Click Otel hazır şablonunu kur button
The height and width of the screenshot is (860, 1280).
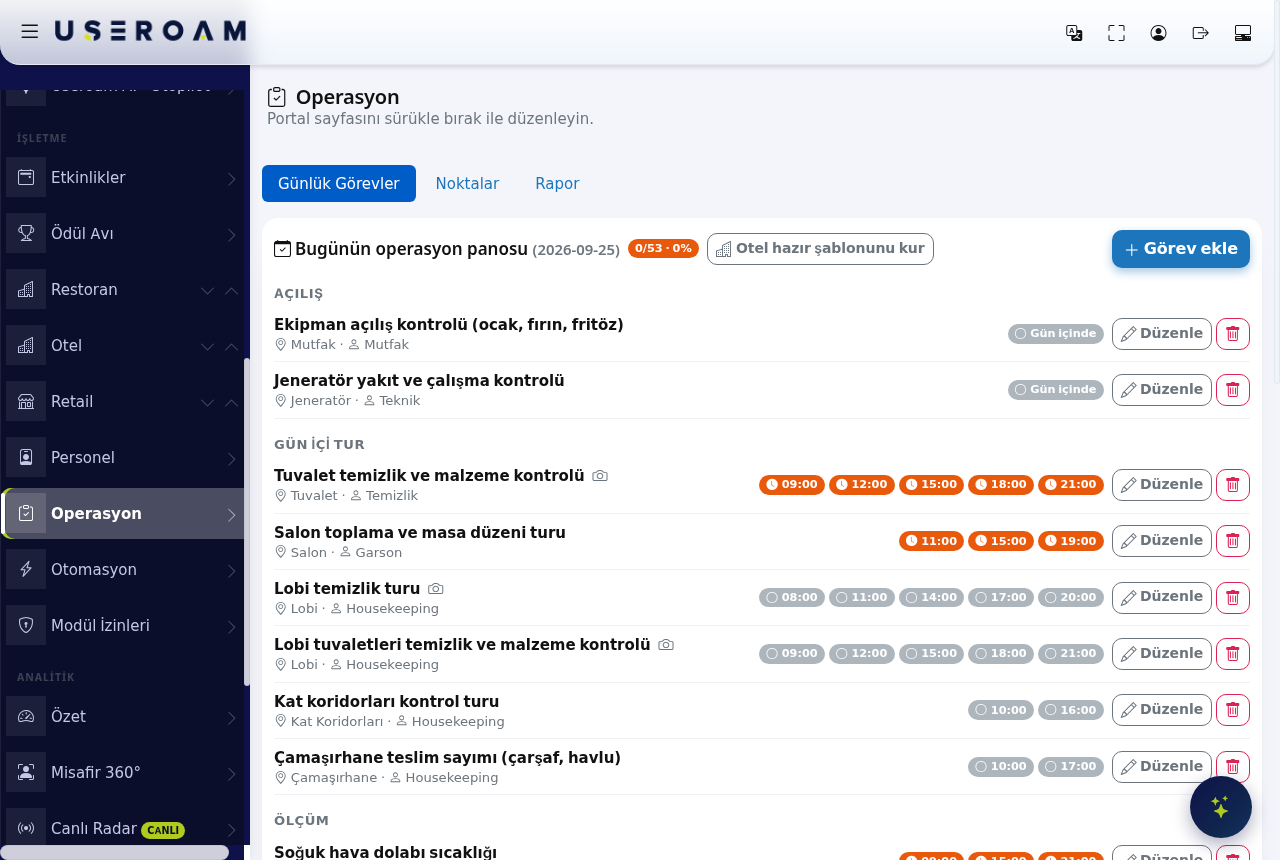(820, 249)
